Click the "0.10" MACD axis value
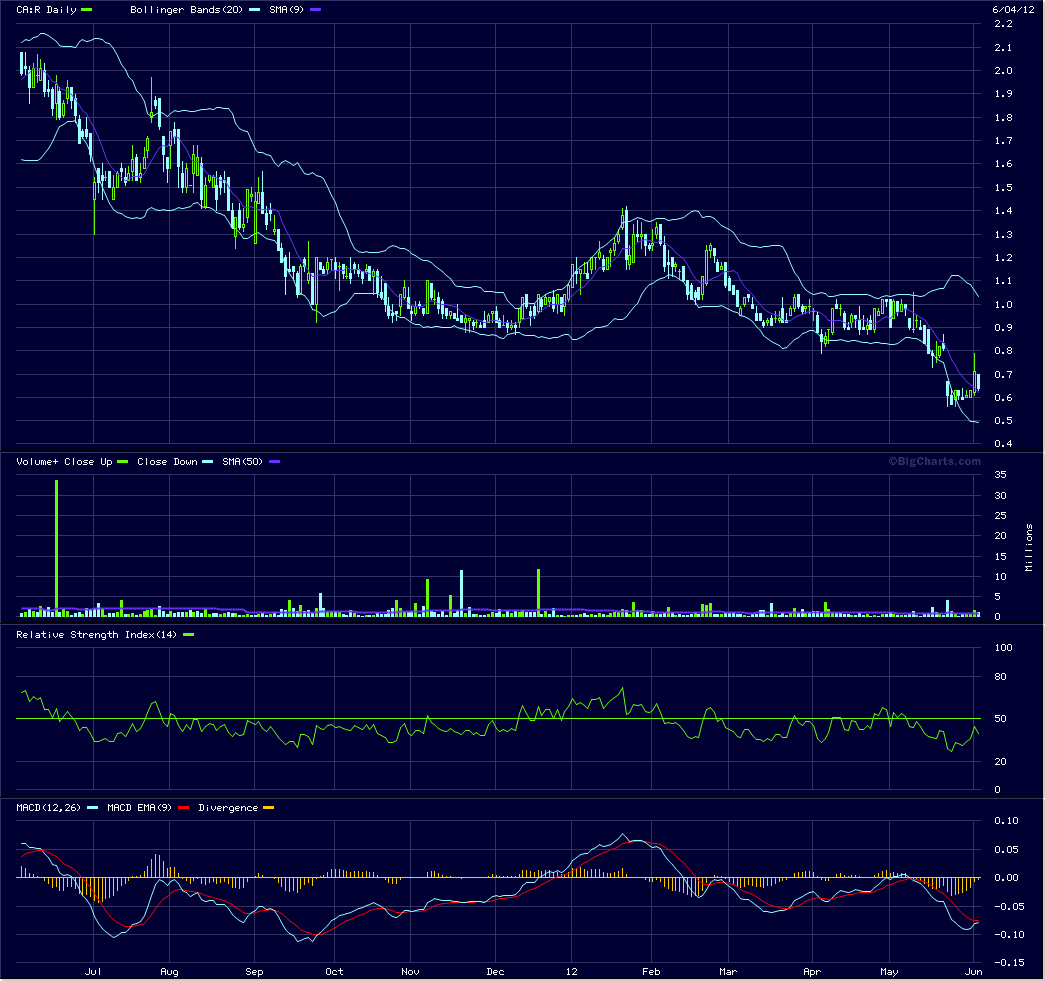Screen dimensions: 1045x981 [x=1006, y=821]
